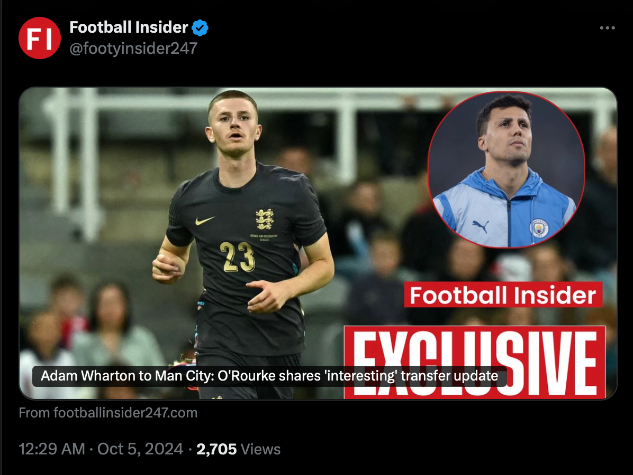Open the 2,705 Views count
633x475 pixels.
238,449
